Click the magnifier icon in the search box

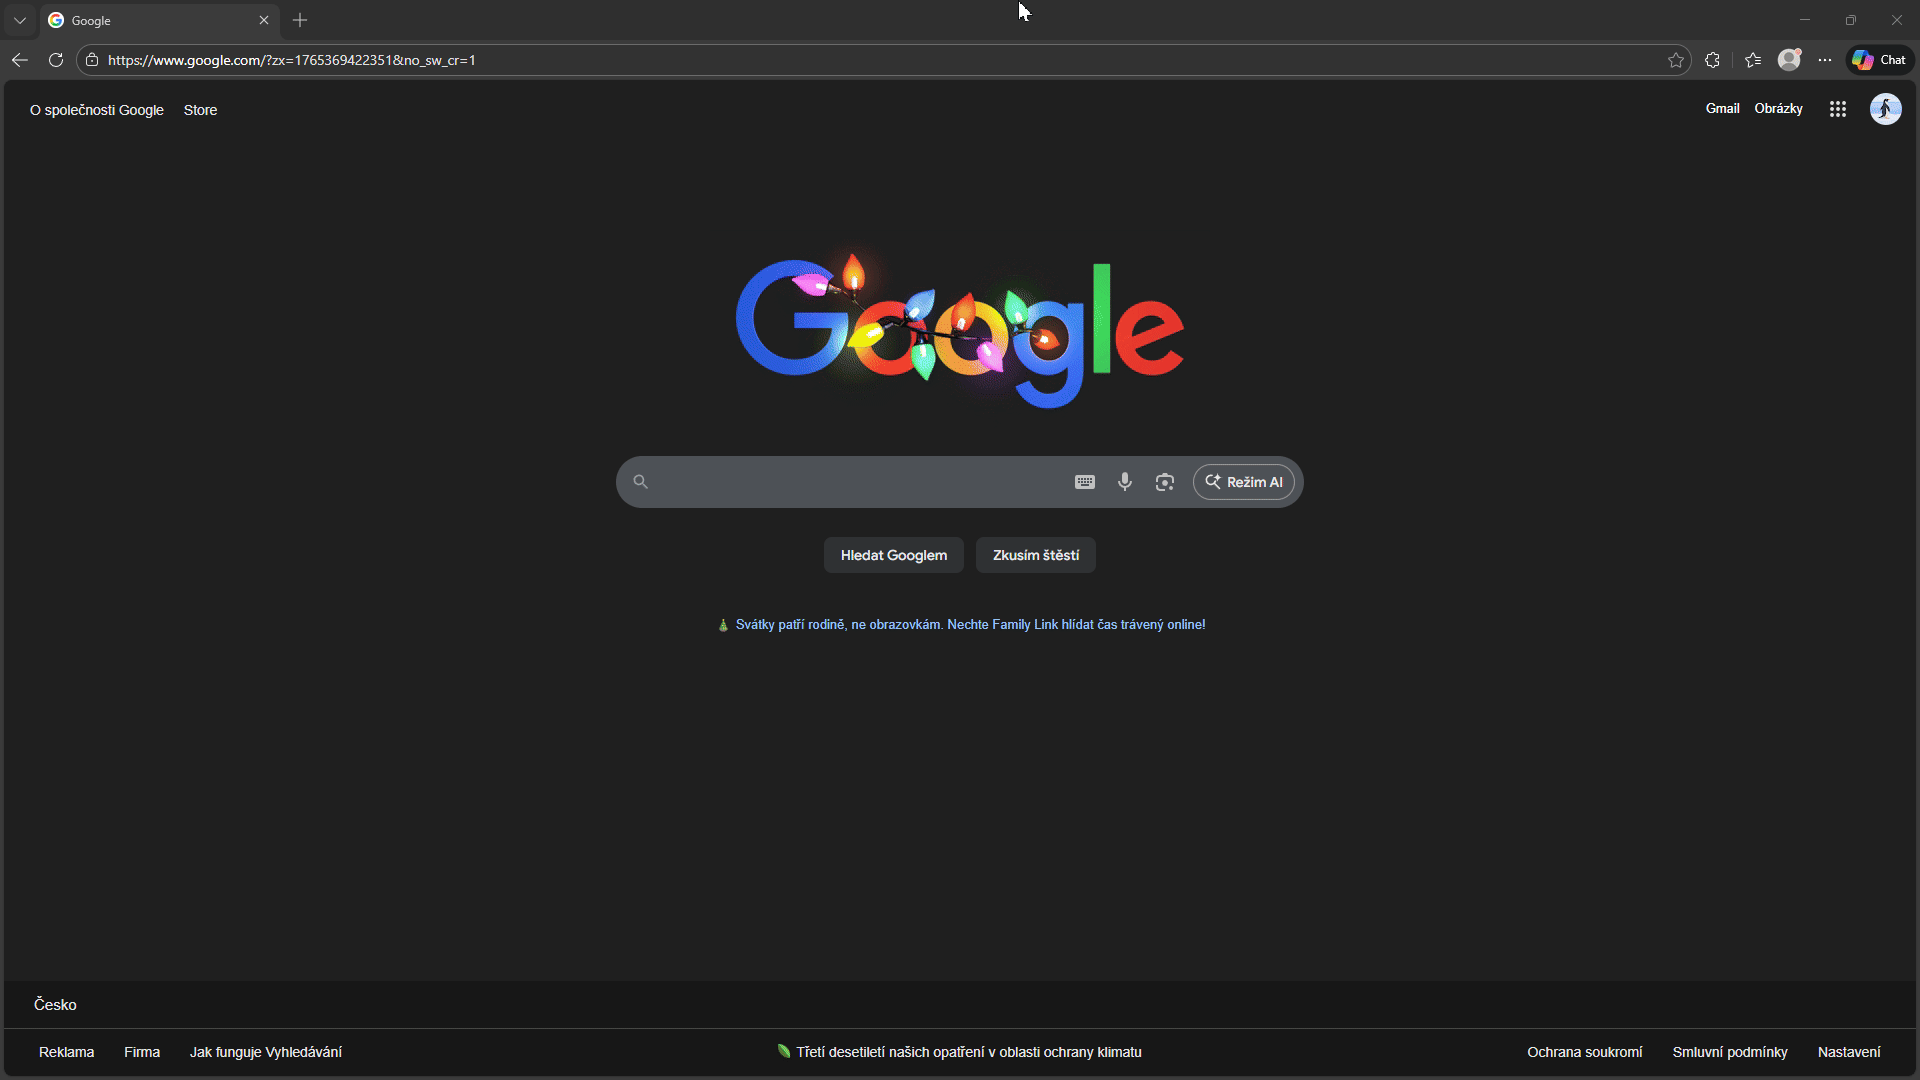click(x=641, y=481)
